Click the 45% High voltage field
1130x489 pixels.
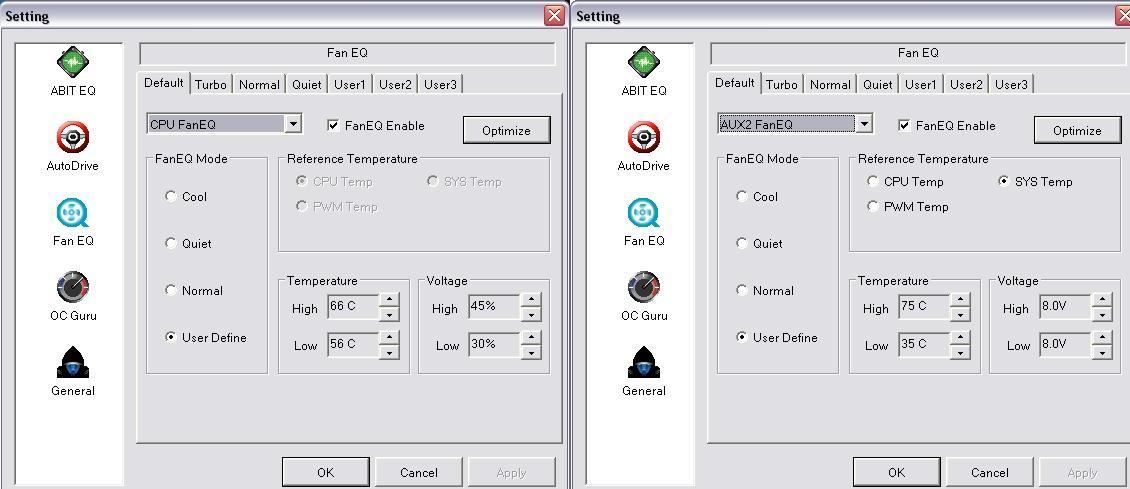pyautogui.click(x=494, y=307)
